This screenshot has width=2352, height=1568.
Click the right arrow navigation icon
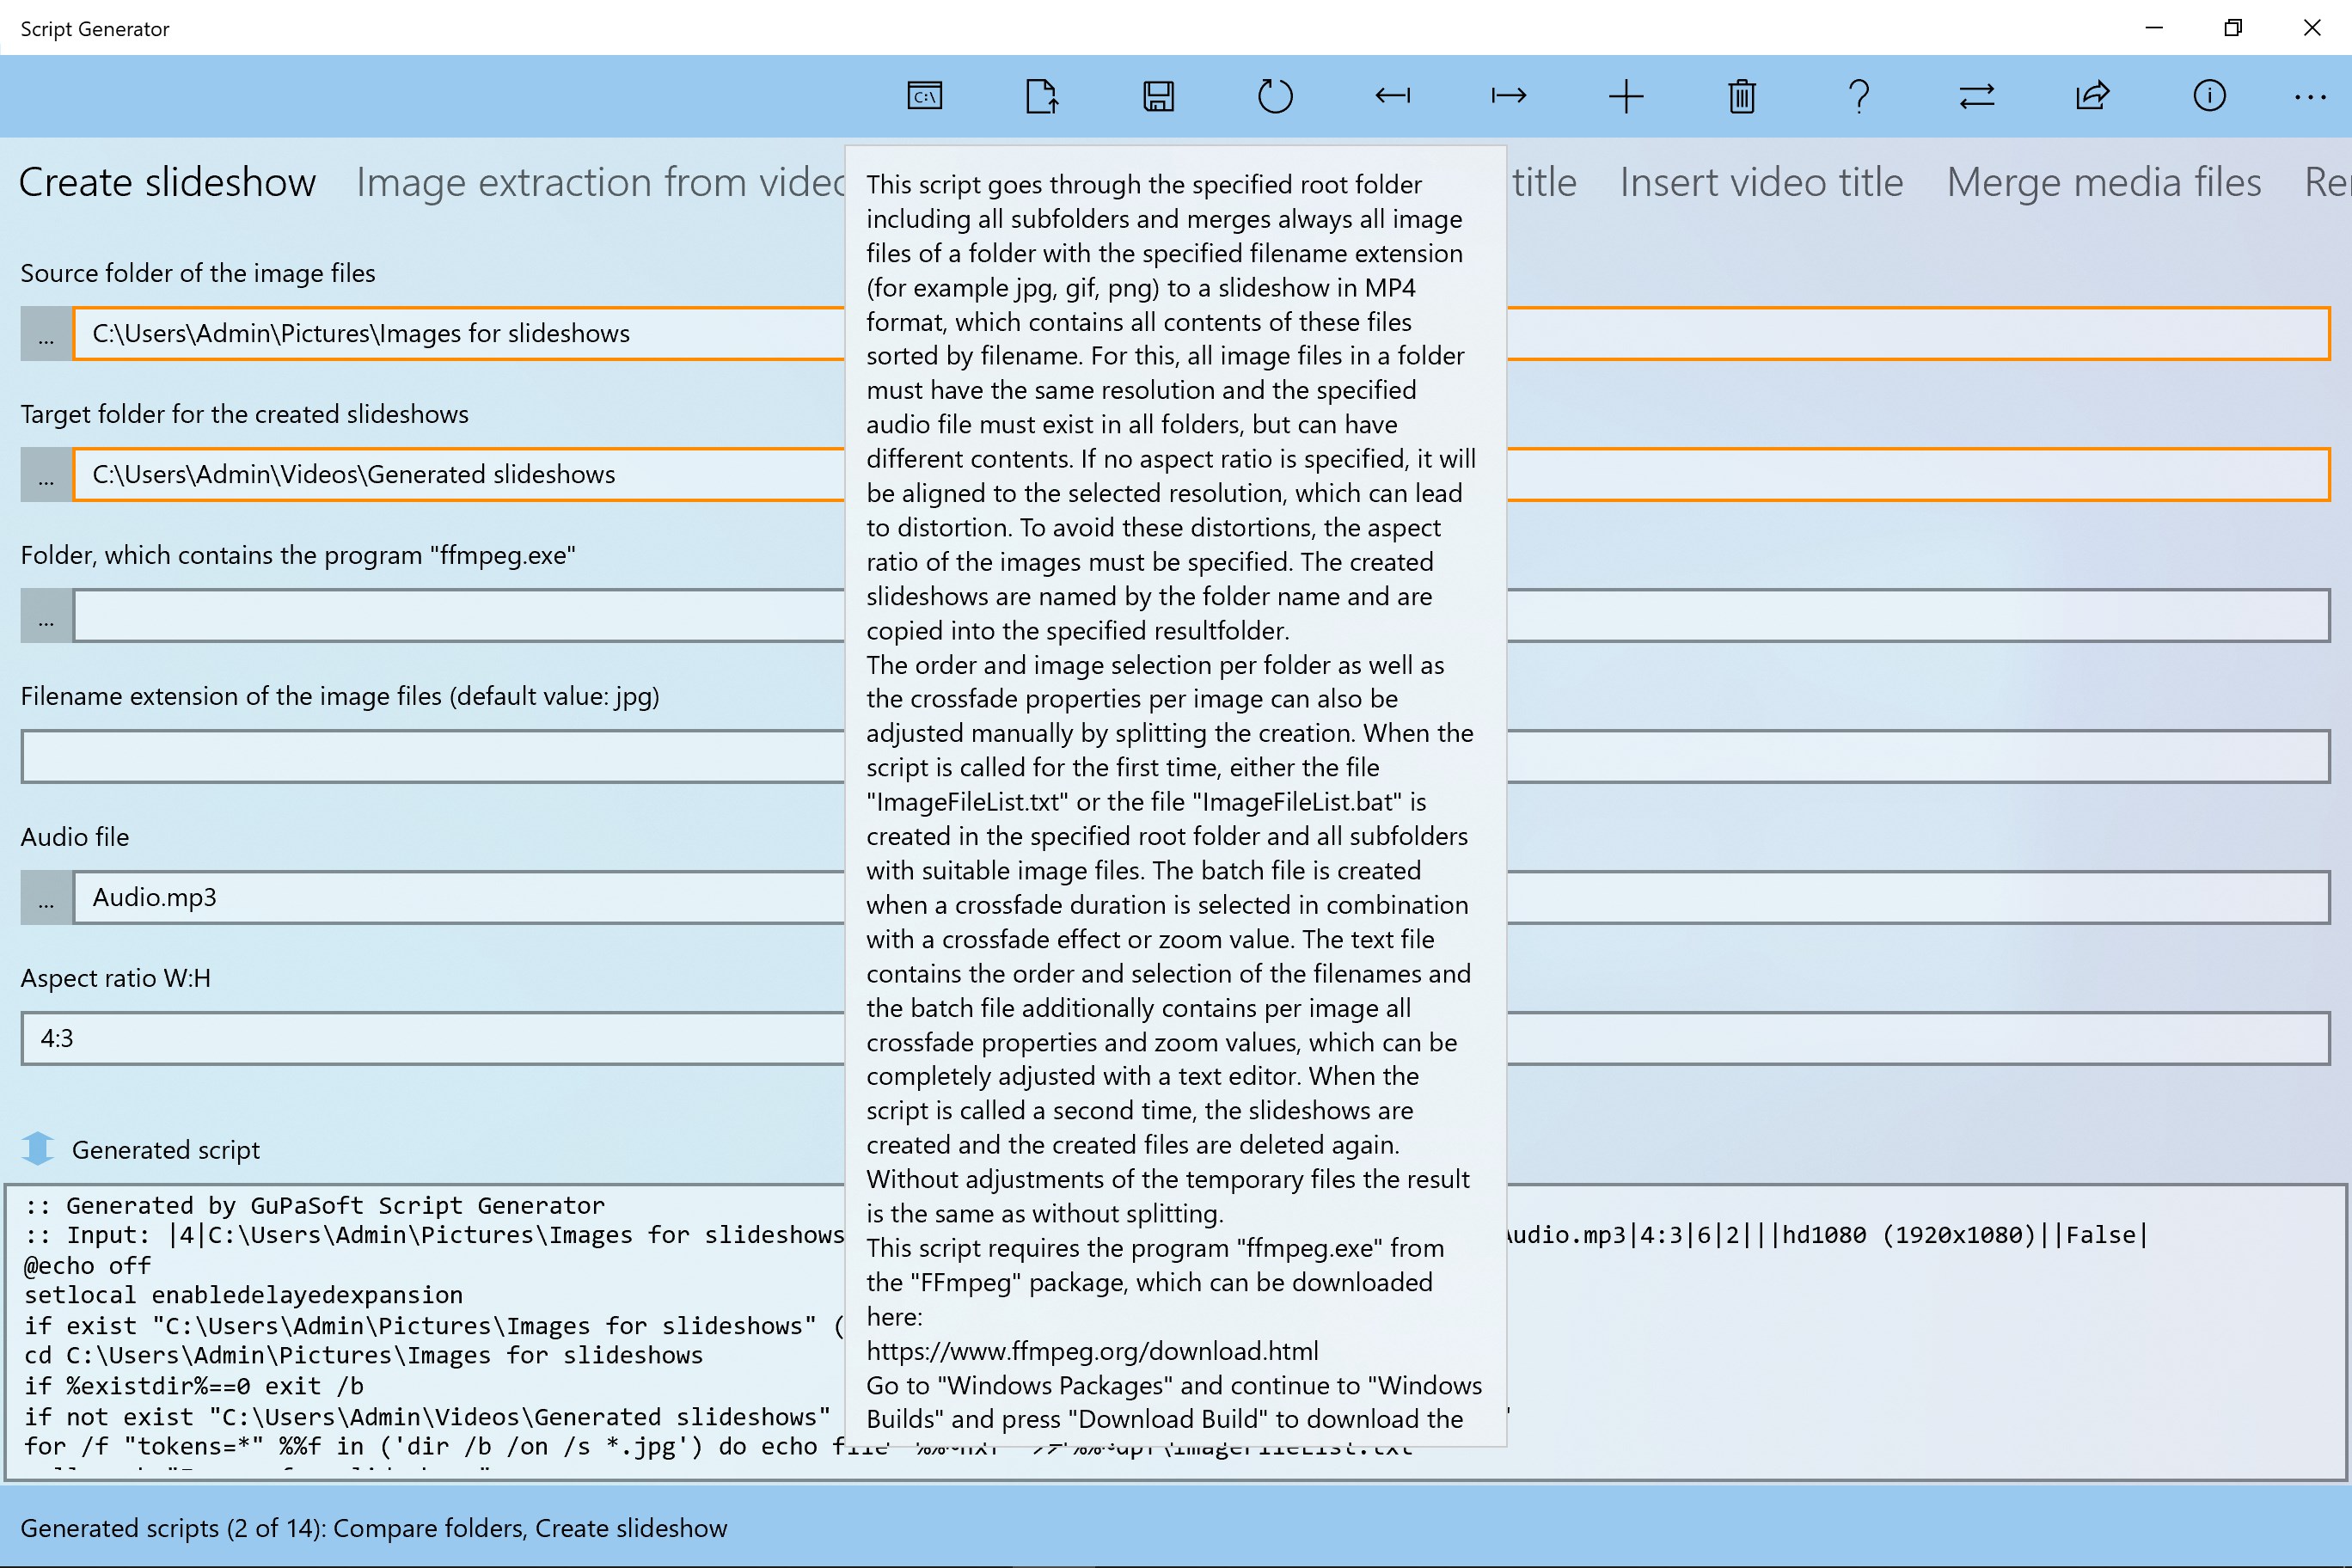pos(1509,96)
